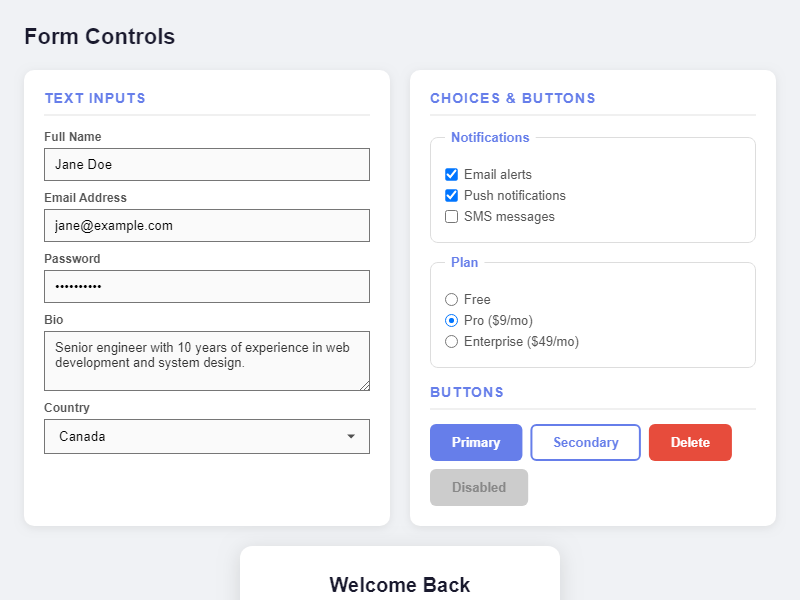Enable the SMS messages checkbox
The image size is (800, 600).
pos(452,217)
